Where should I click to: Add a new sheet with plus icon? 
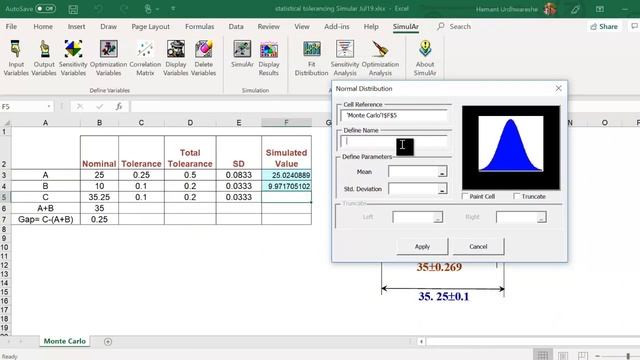coord(108,342)
